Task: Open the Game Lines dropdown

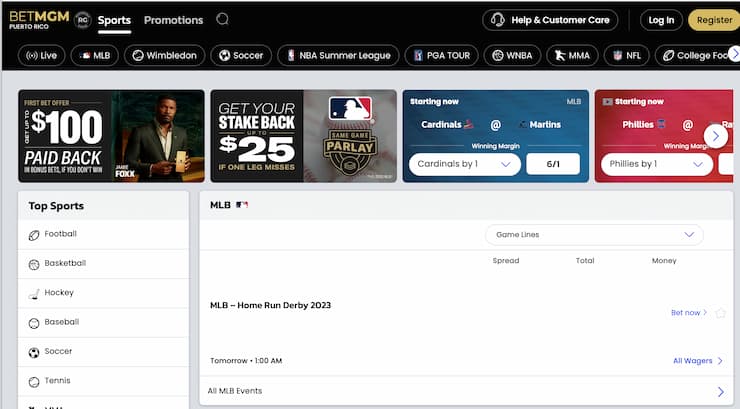Action: (x=594, y=234)
